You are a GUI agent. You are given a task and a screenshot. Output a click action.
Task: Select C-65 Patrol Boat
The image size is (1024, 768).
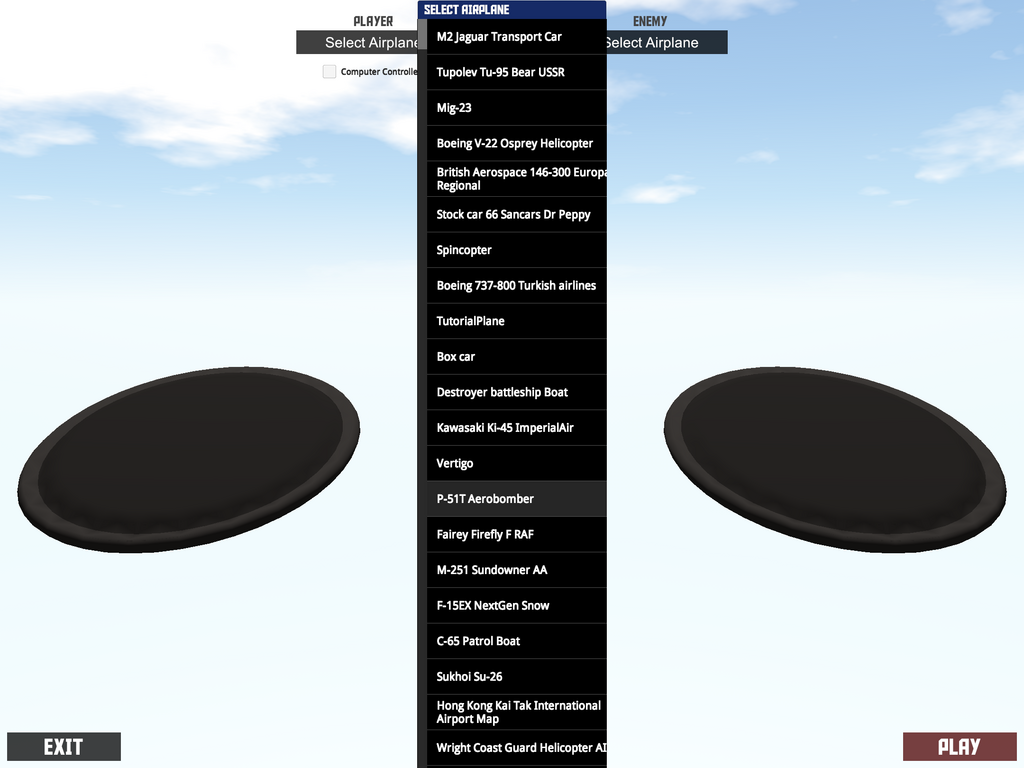pyautogui.click(x=517, y=641)
